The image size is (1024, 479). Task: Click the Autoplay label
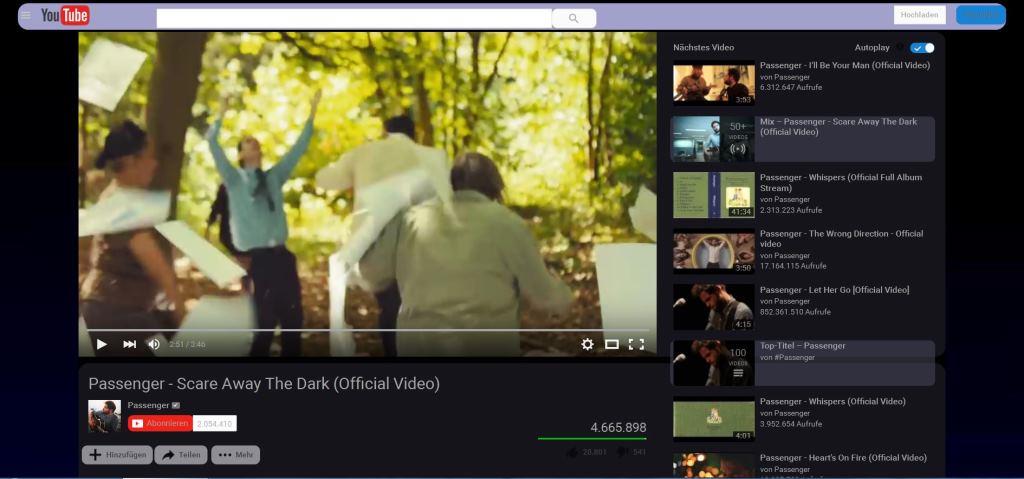pyautogui.click(x=872, y=48)
